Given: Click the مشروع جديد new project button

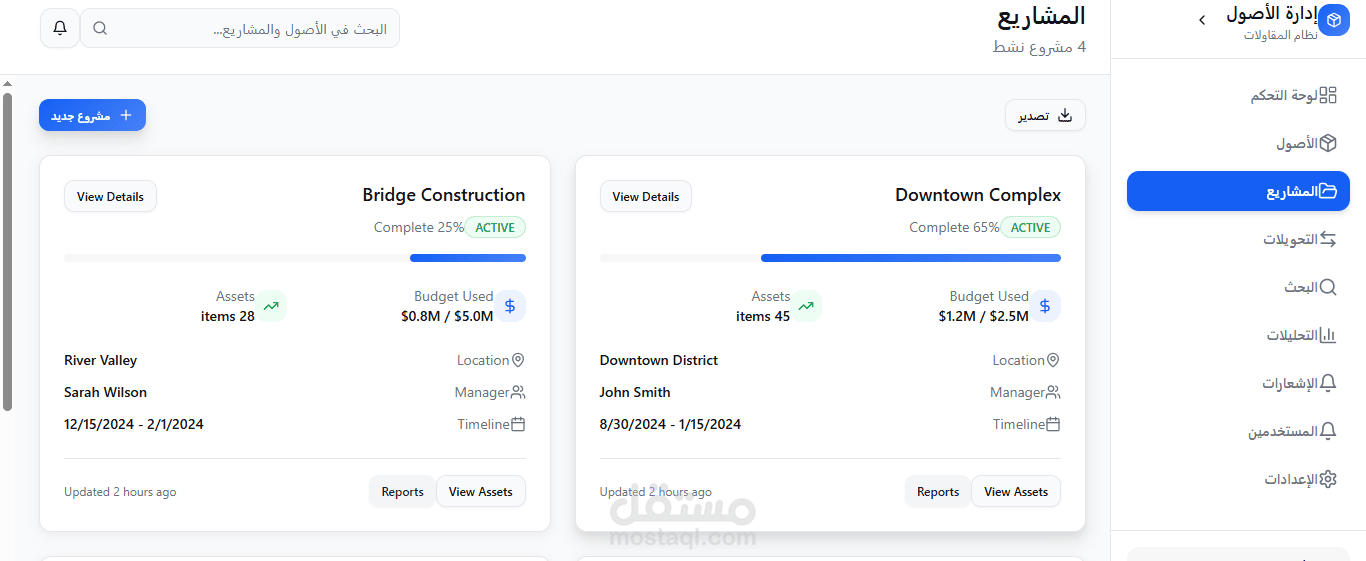Looking at the screenshot, I should 92,115.
